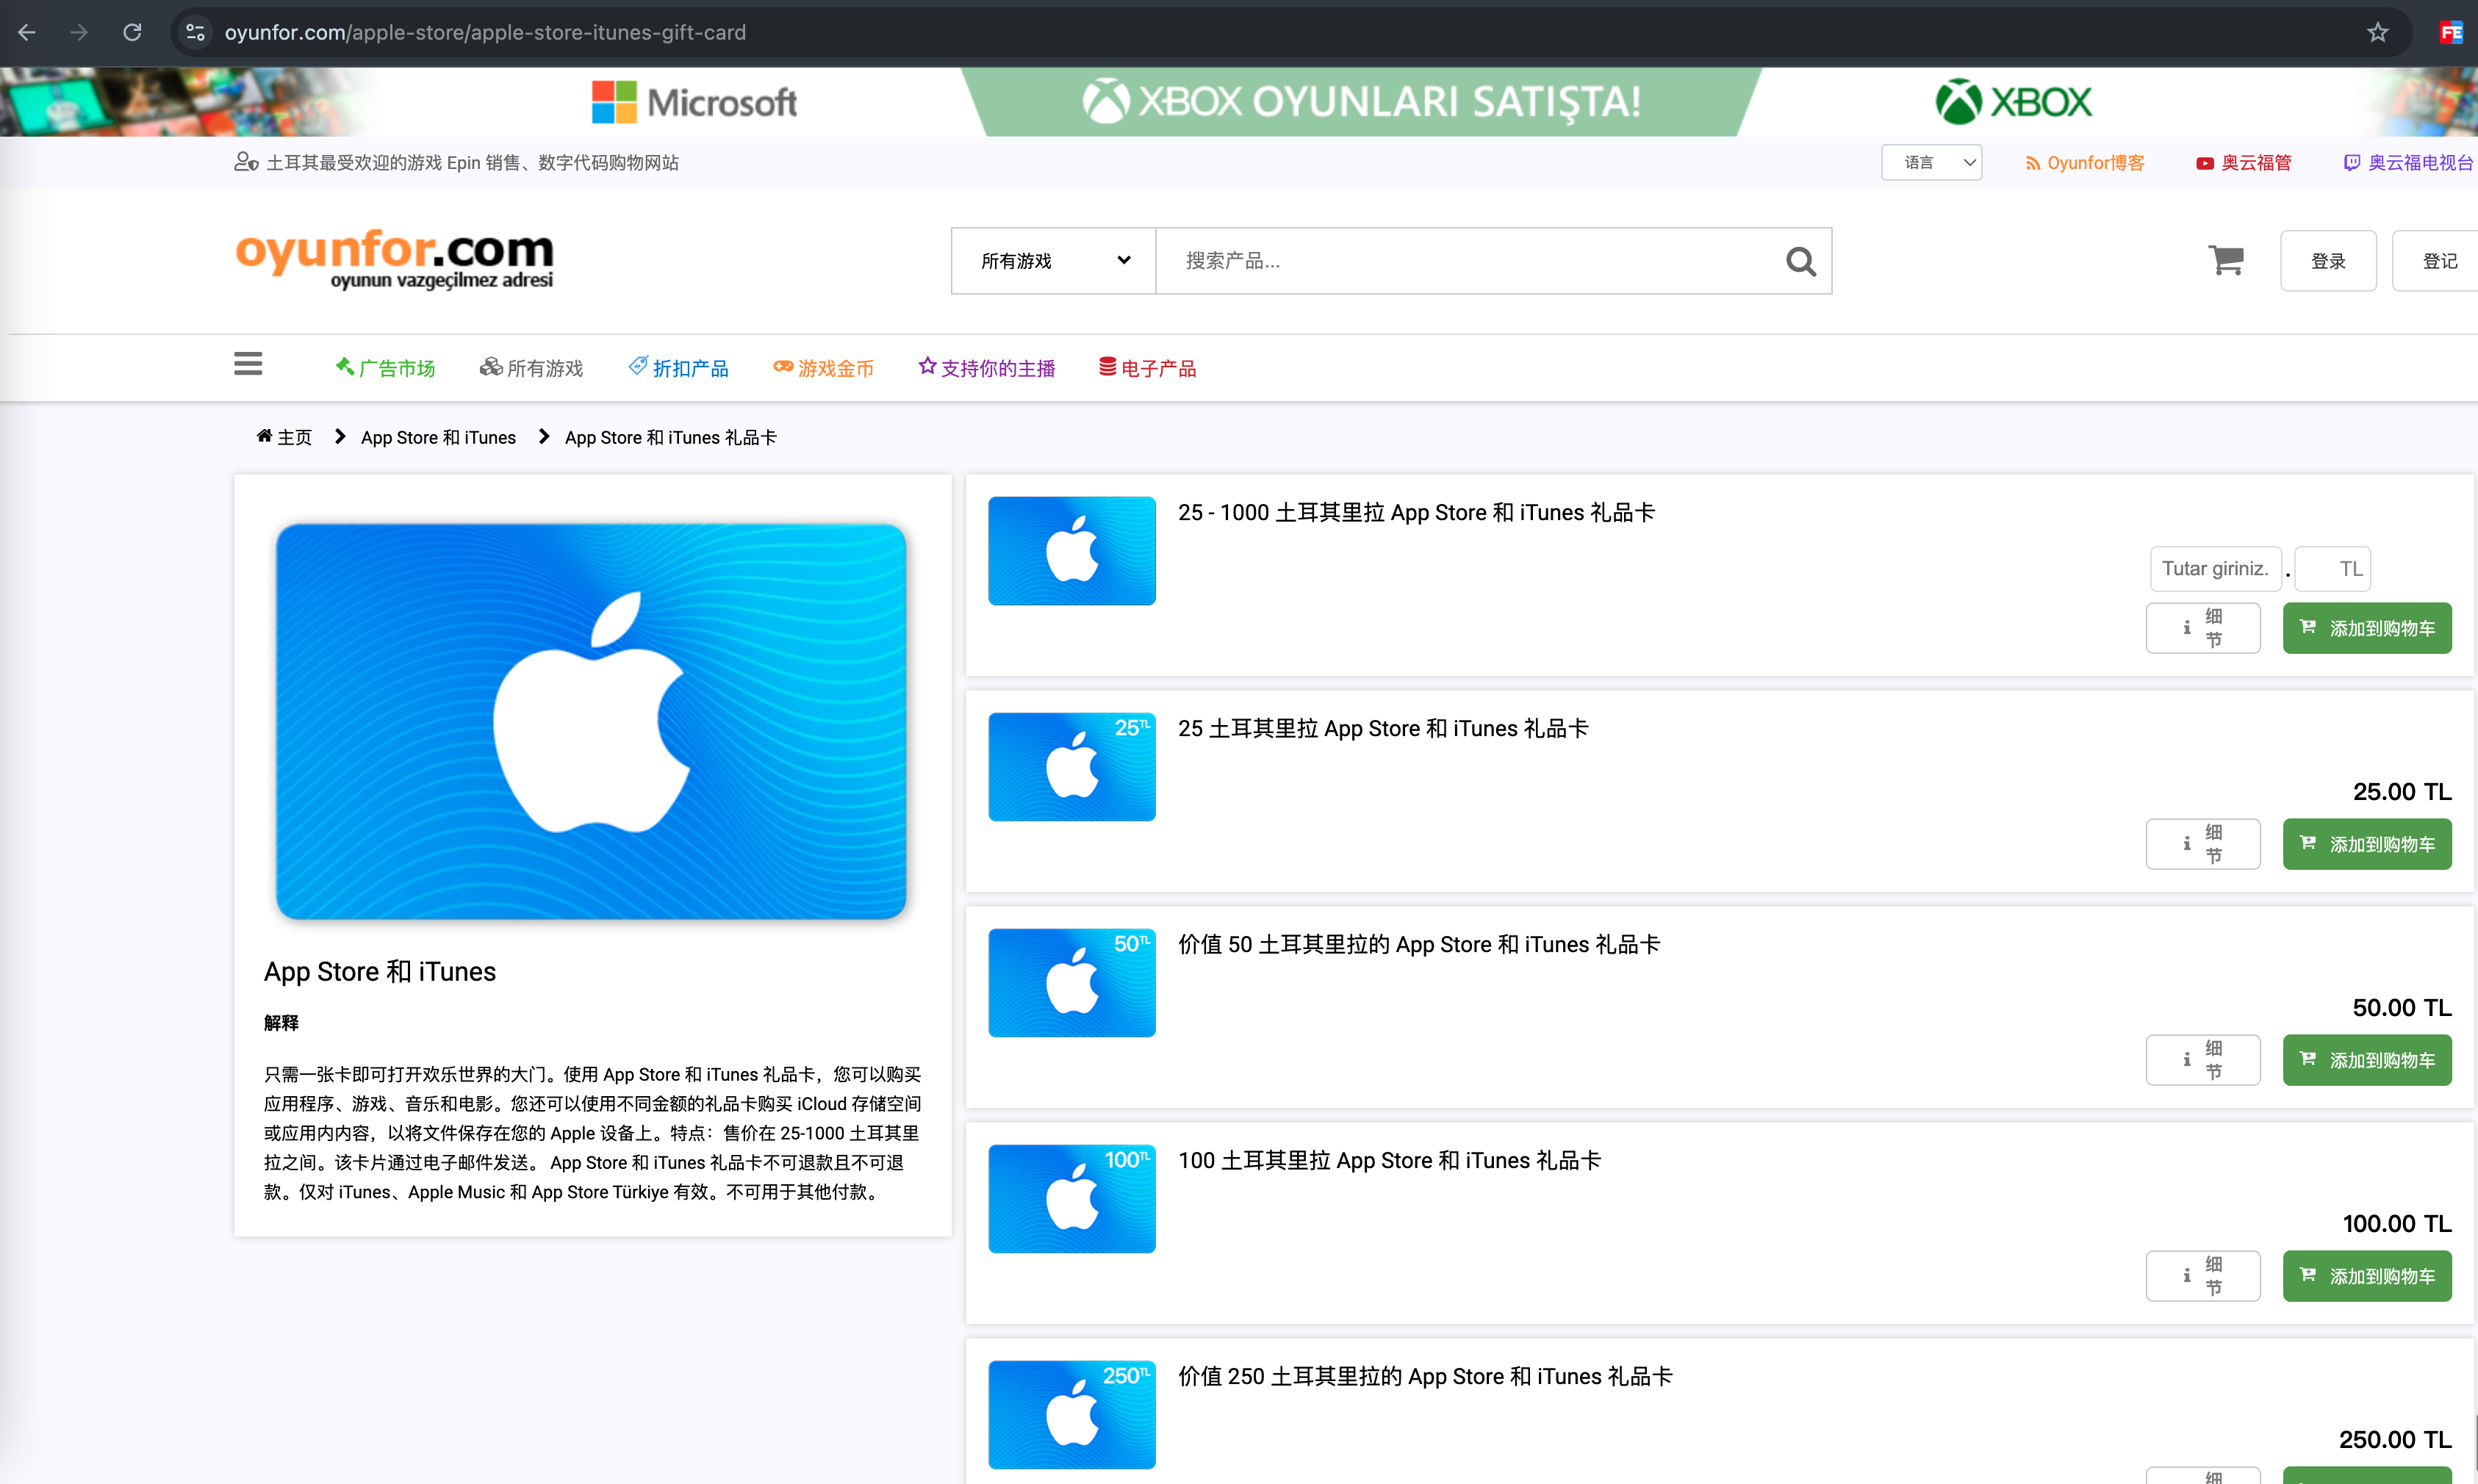Screen dimensions: 2478x1484
Task: Click the 100 TL card thumbnail
Action: (x=1071, y=1199)
